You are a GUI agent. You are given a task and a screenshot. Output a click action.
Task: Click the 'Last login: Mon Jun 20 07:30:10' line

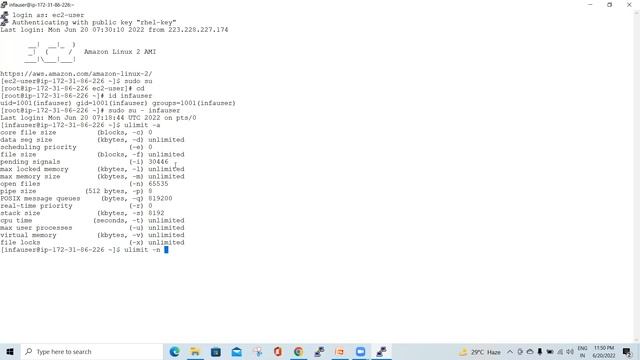pos(114,30)
